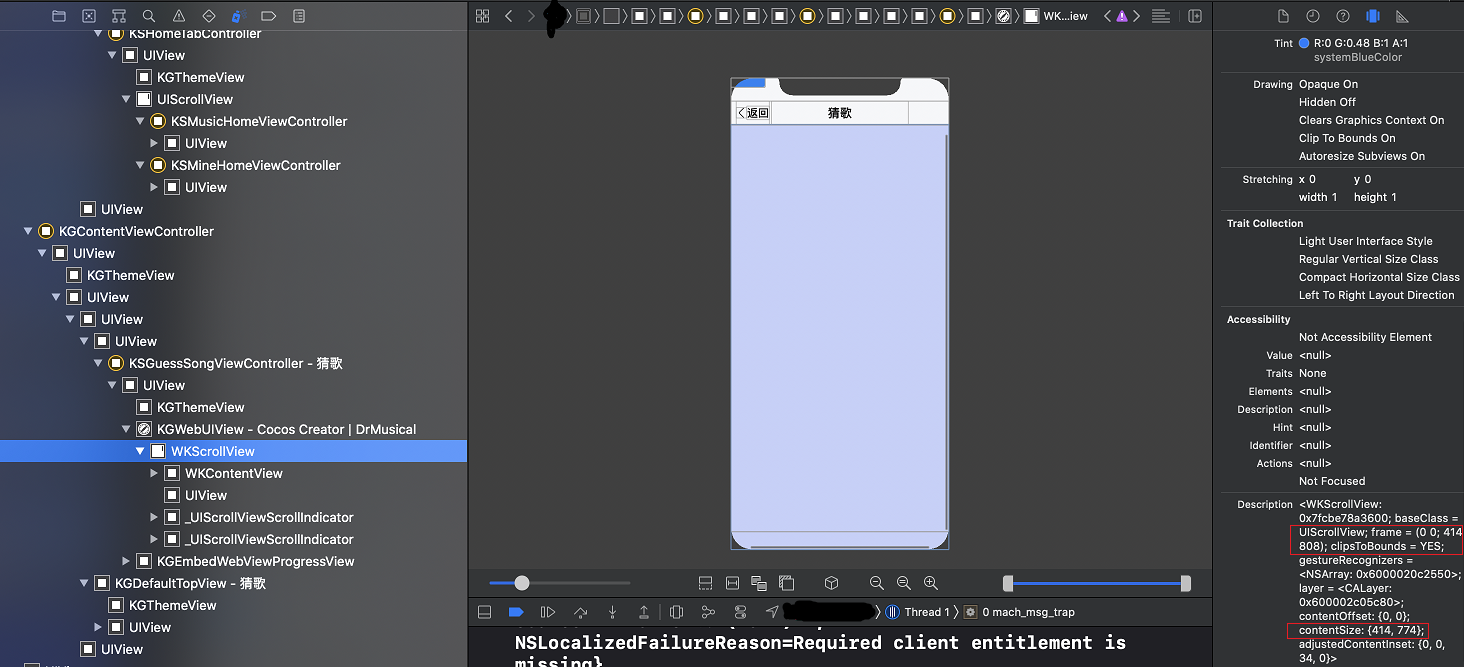
Task: Hide the debug area
Action: tap(484, 612)
